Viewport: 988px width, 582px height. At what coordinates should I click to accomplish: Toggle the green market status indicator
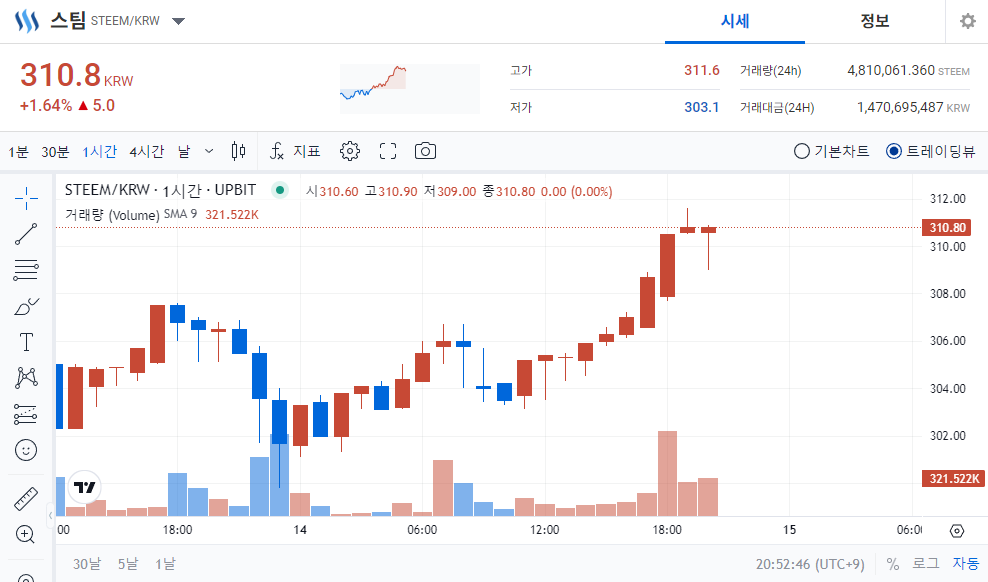(280, 190)
